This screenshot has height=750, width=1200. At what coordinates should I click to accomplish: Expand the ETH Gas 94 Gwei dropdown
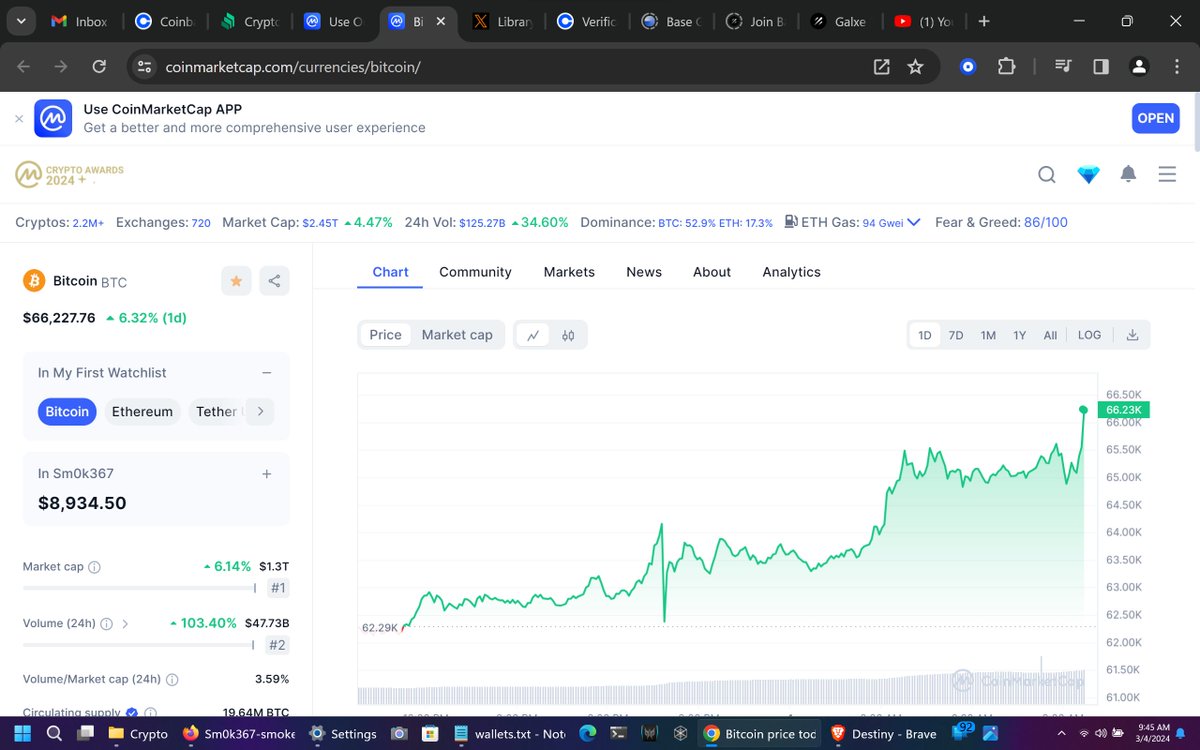[912, 223]
